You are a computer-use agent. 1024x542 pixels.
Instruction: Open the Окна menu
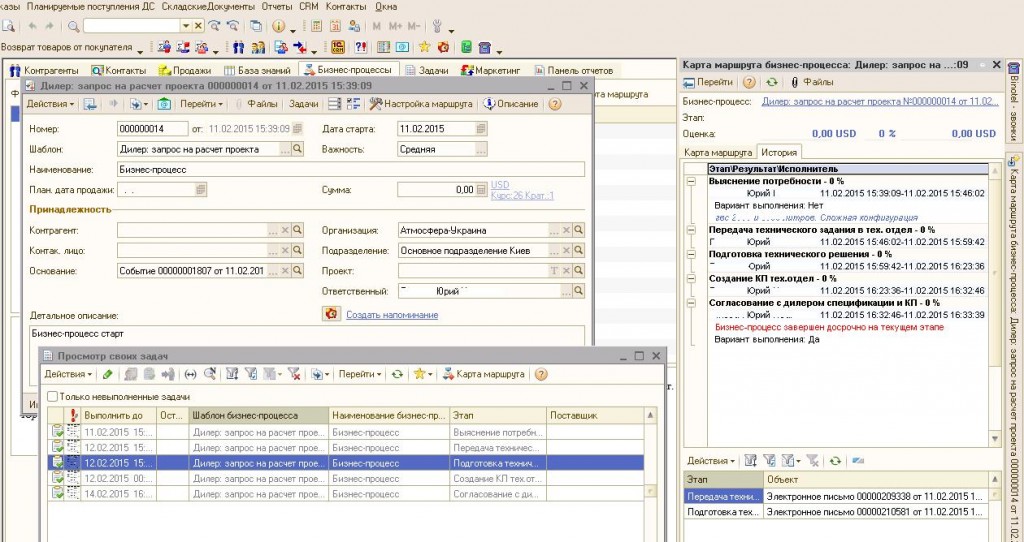pyautogui.click(x=386, y=7)
